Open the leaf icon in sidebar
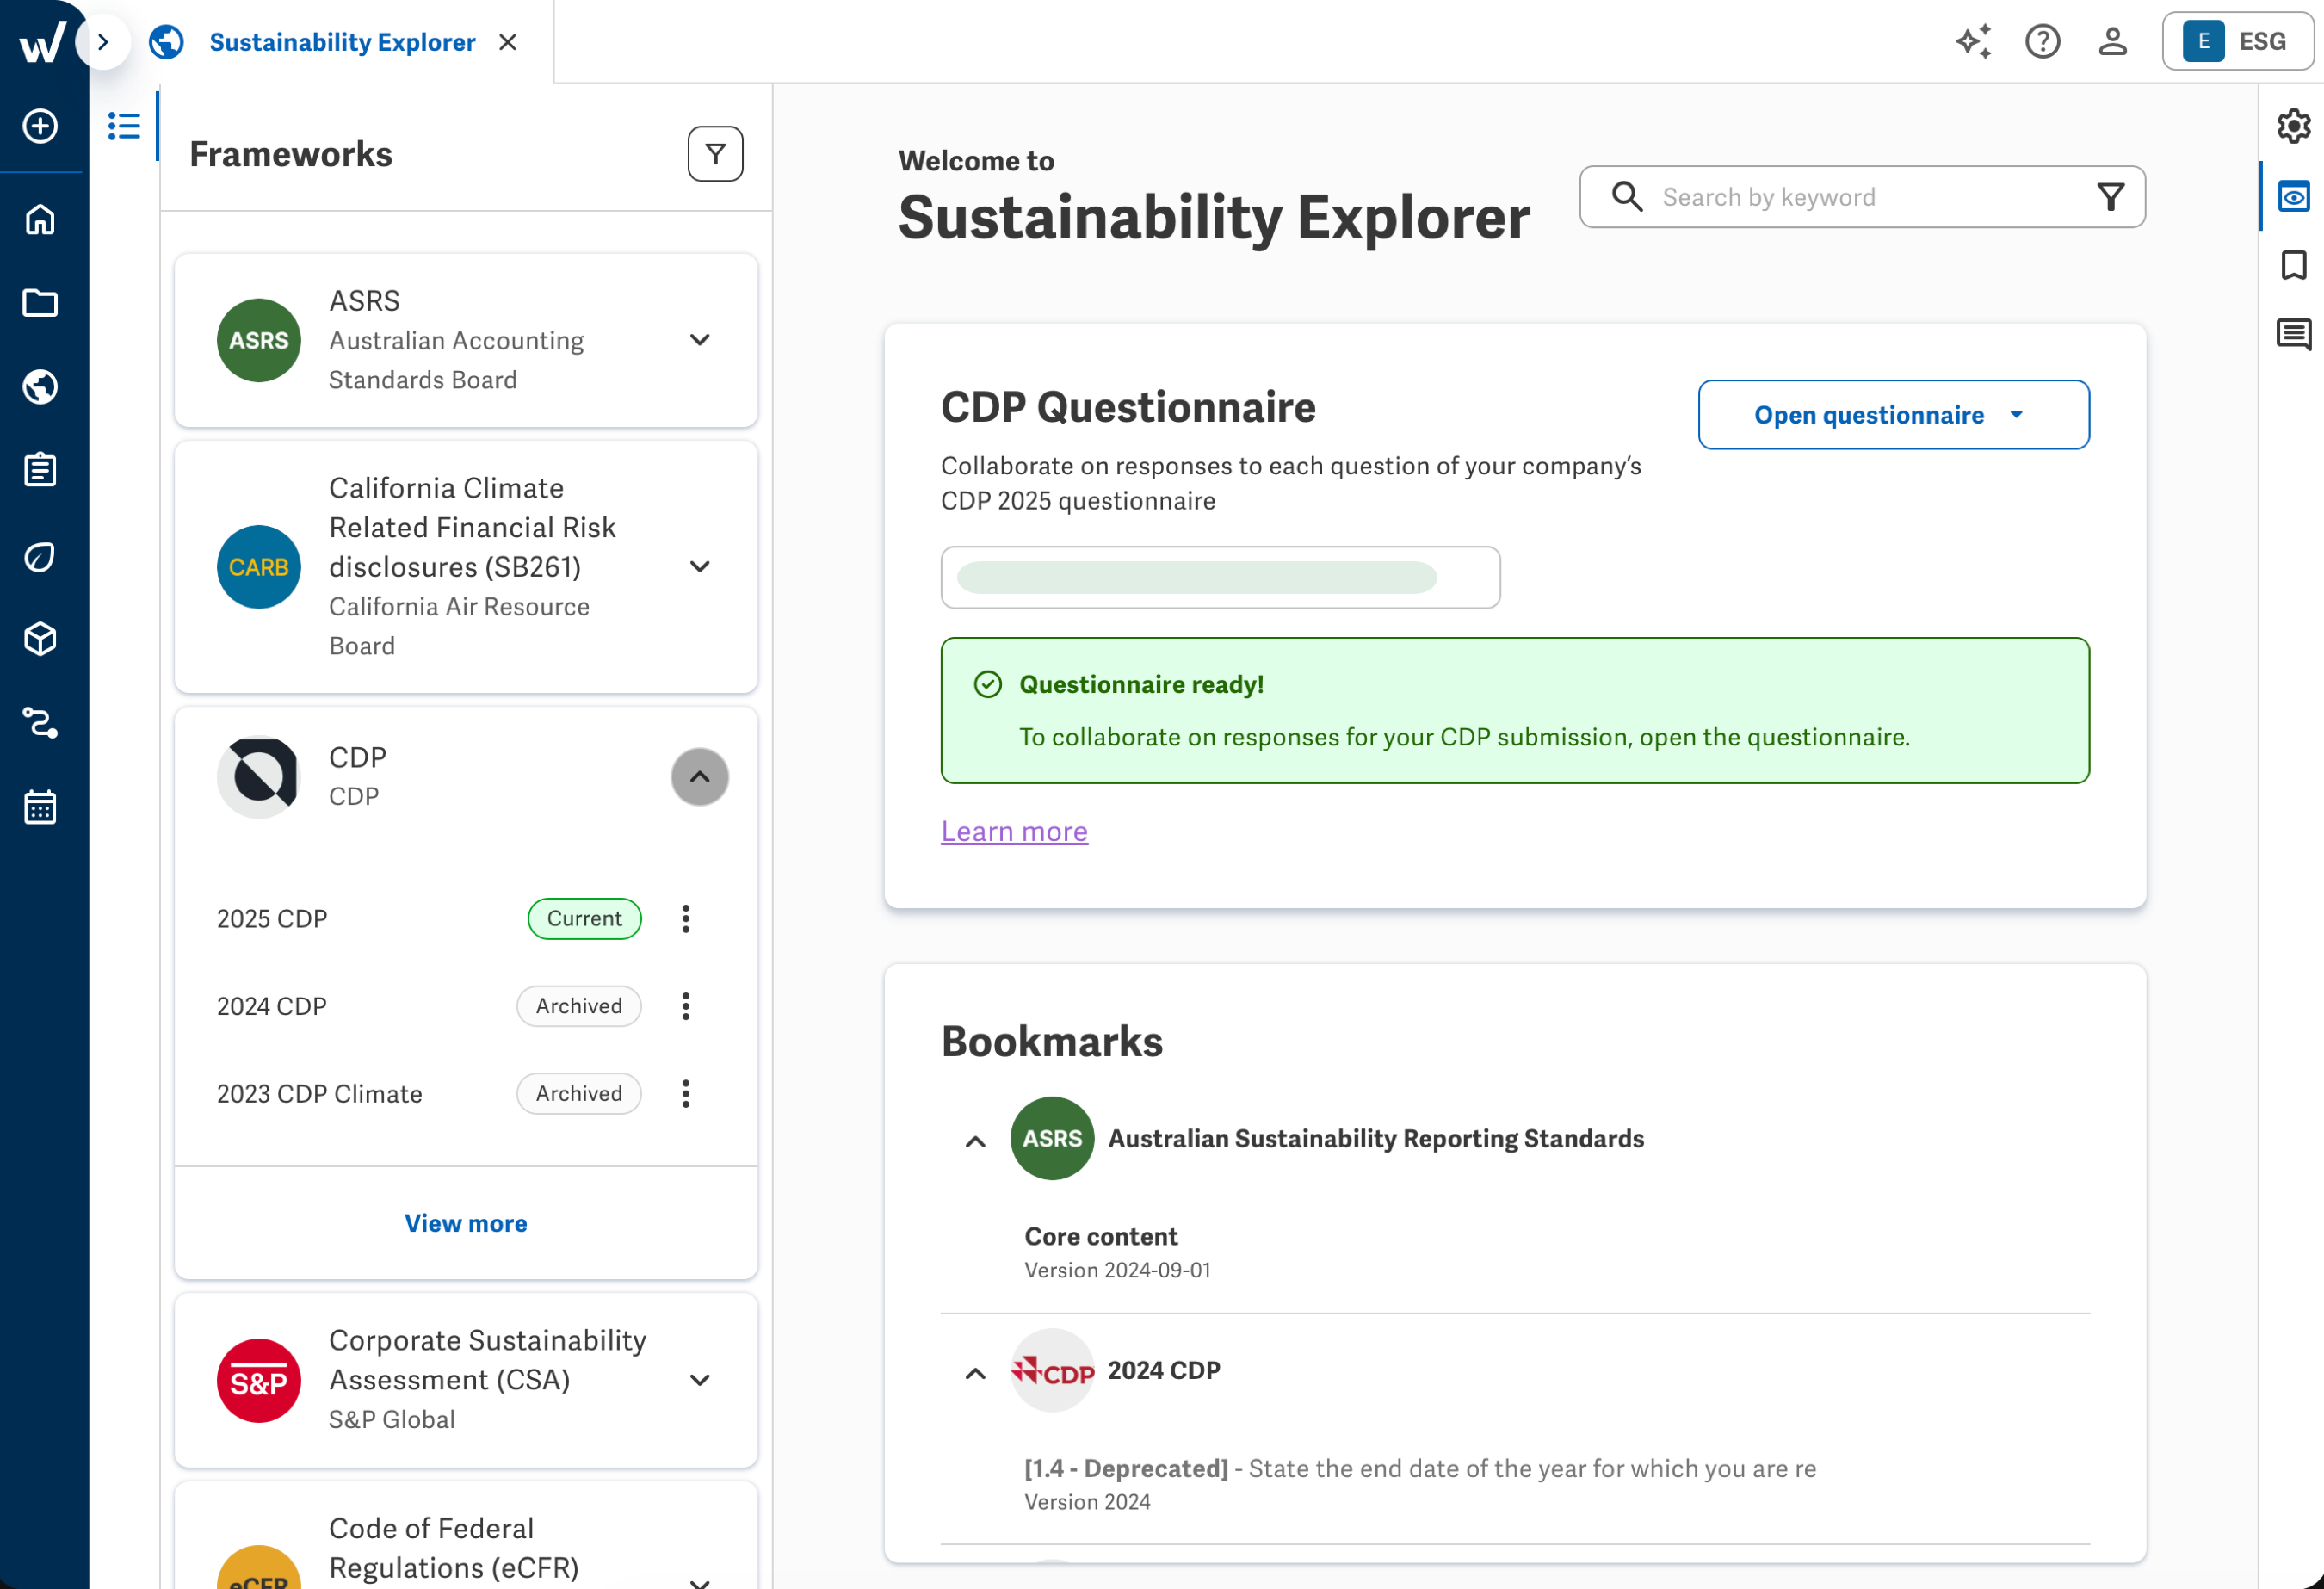The image size is (2324, 1589). click(40, 556)
